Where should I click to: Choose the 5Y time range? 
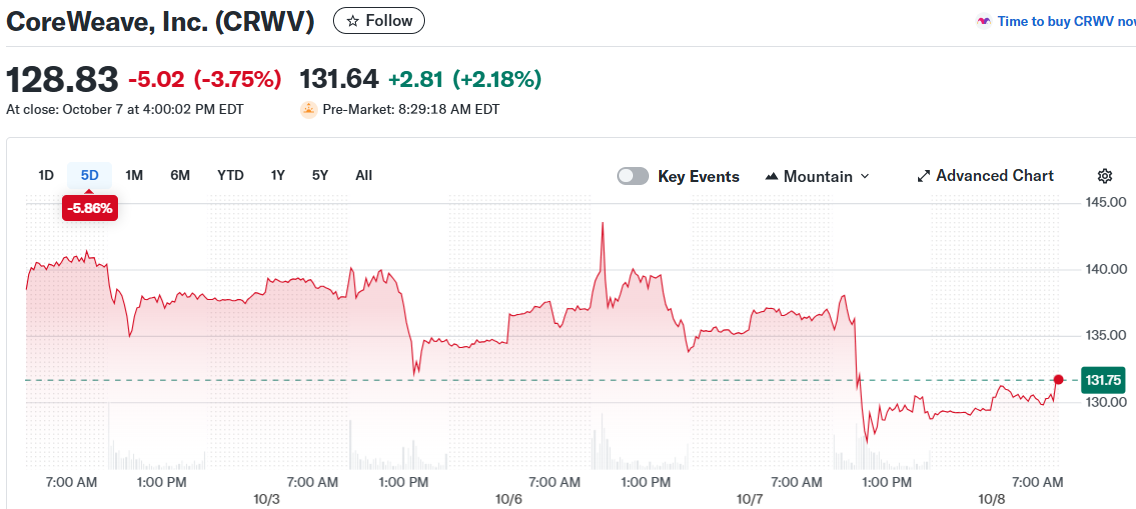click(x=320, y=175)
